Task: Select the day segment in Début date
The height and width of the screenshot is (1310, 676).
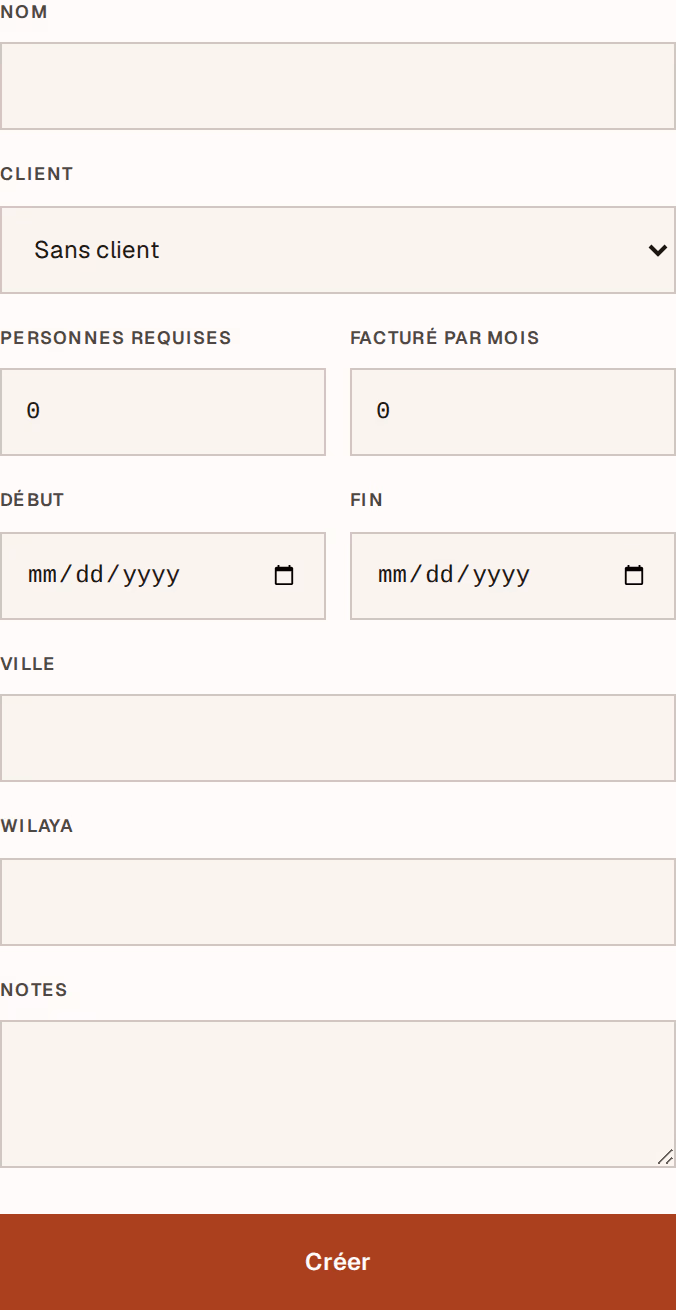Action: [92, 575]
